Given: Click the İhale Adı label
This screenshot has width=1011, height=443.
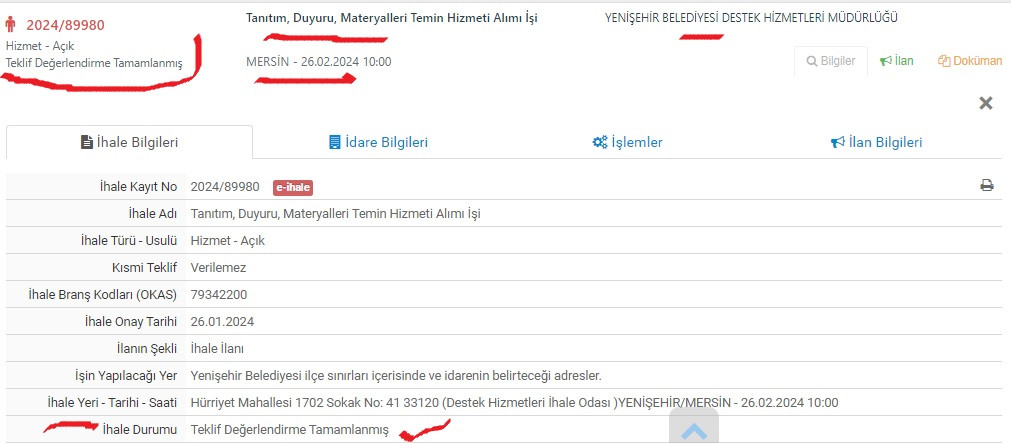Looking at the screenshot, I should click(x=153, y=214).
